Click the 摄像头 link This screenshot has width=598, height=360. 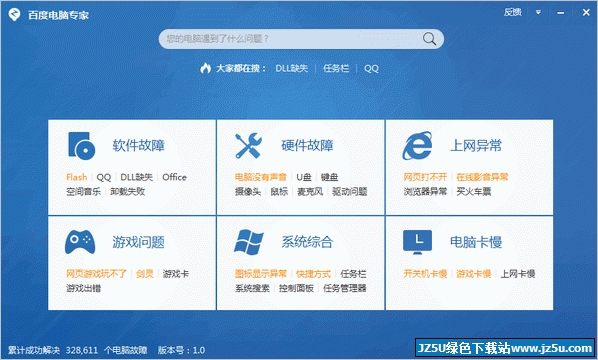pyautogui.click(x=248, y=191)
